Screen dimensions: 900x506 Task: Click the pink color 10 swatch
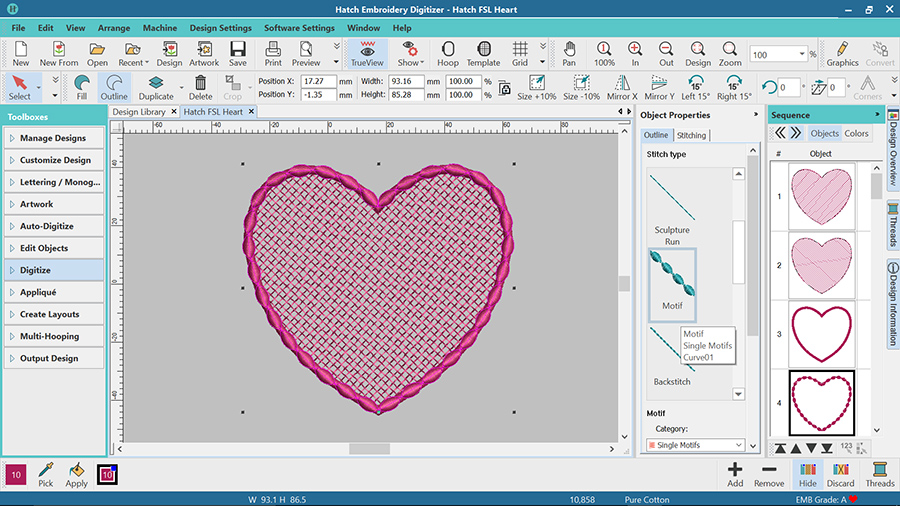[x=16, y=475]
